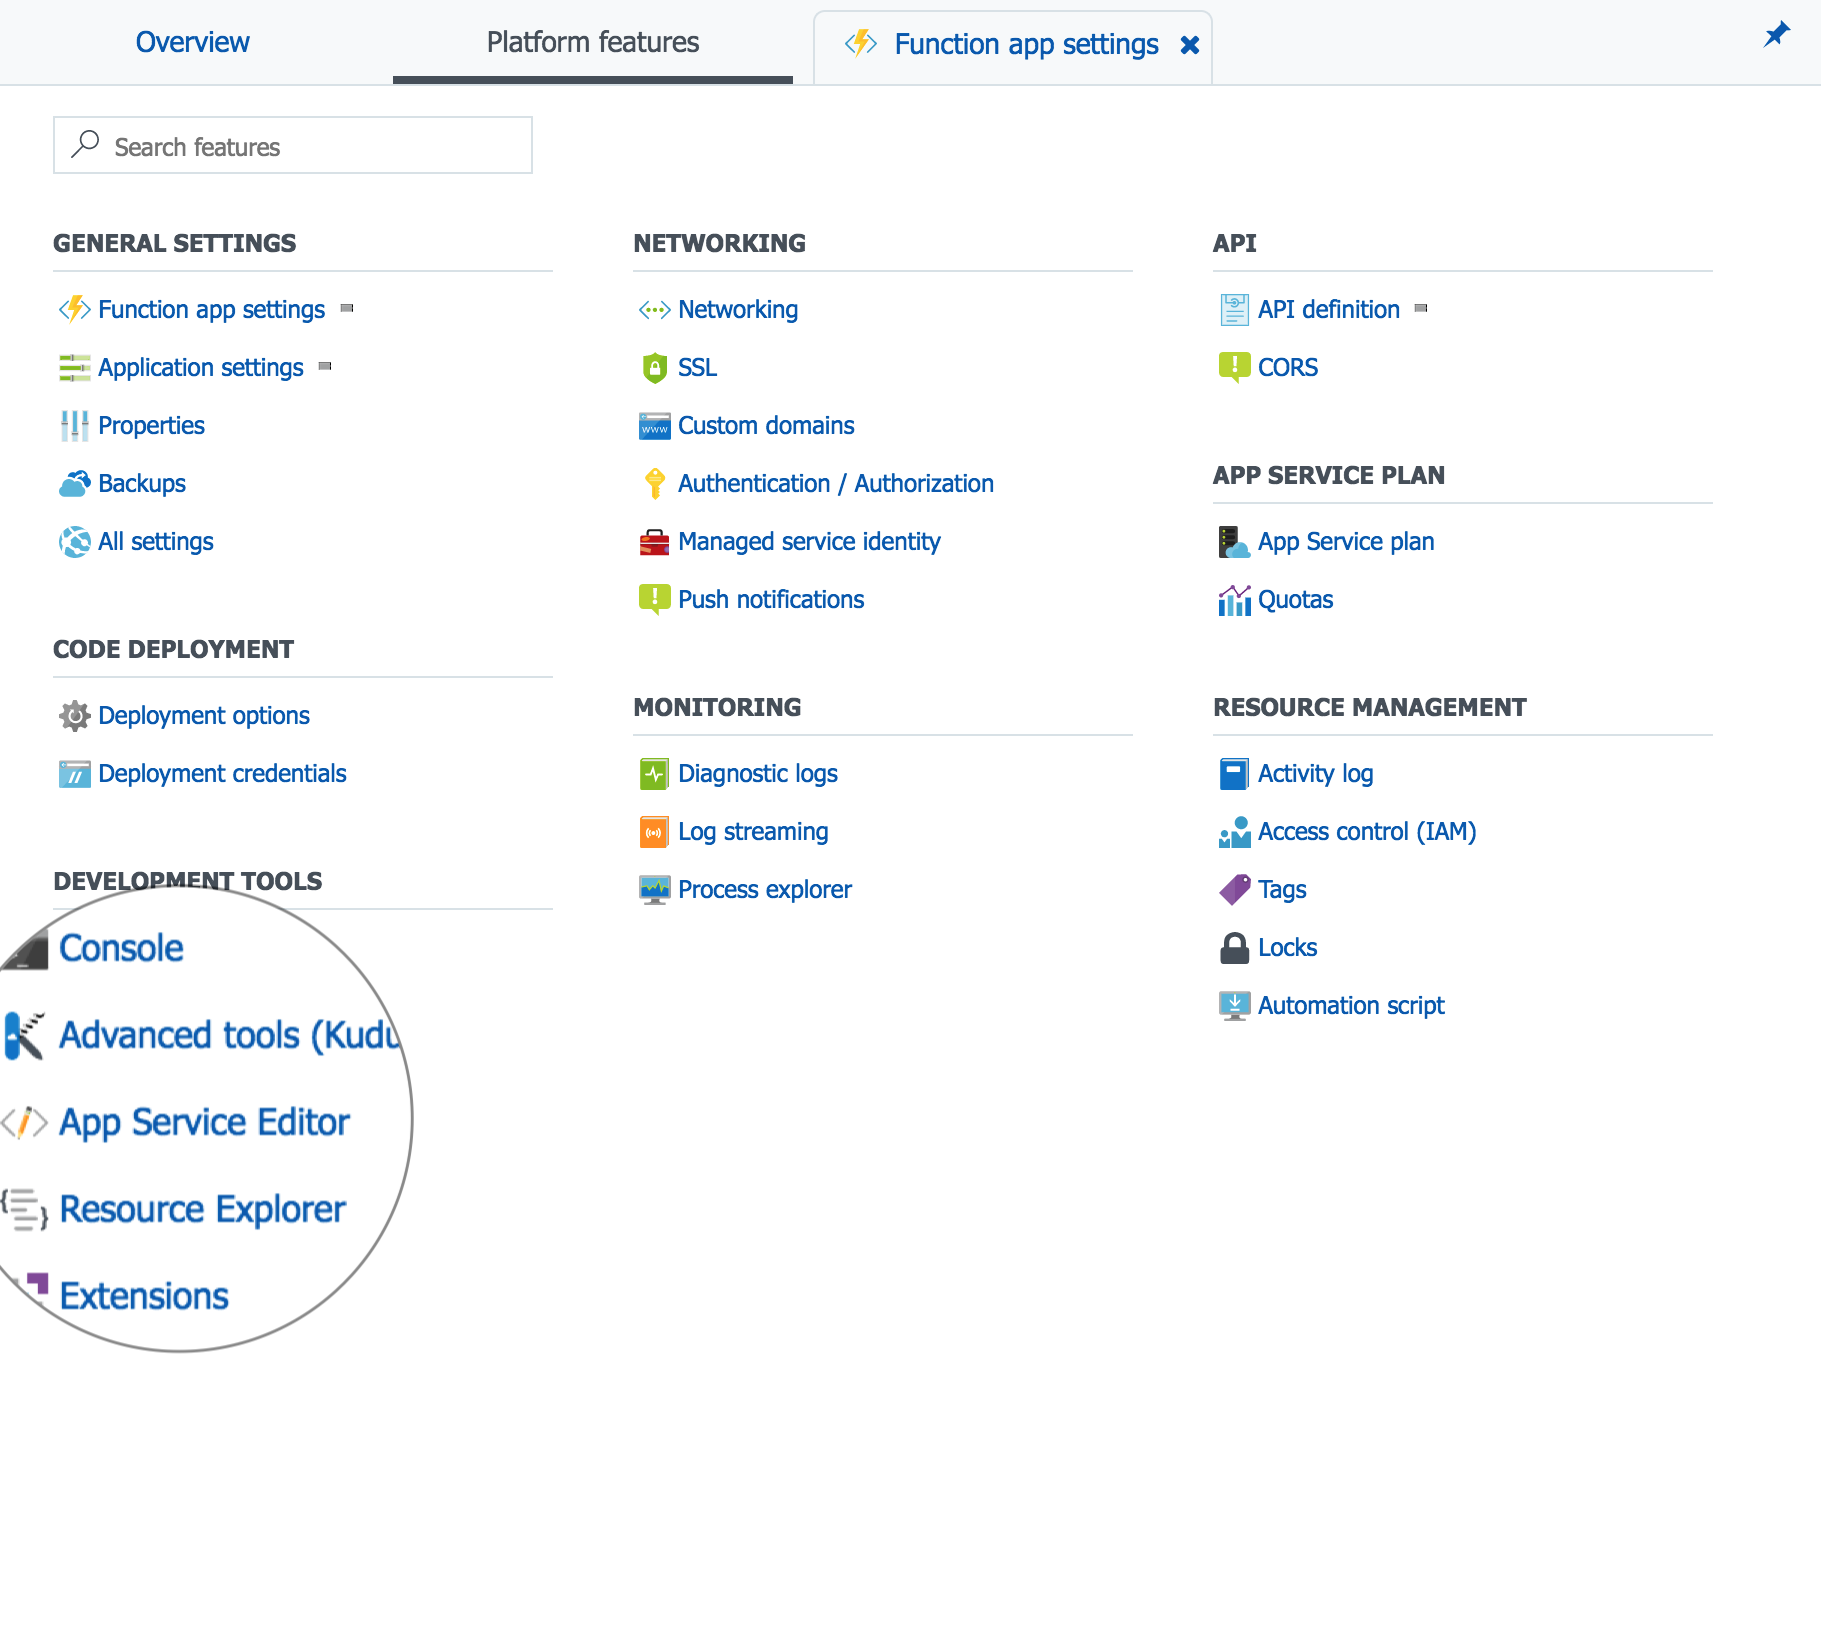
Task: Click the Authentication / Authorization key icon
Action: tap(653, 483)
